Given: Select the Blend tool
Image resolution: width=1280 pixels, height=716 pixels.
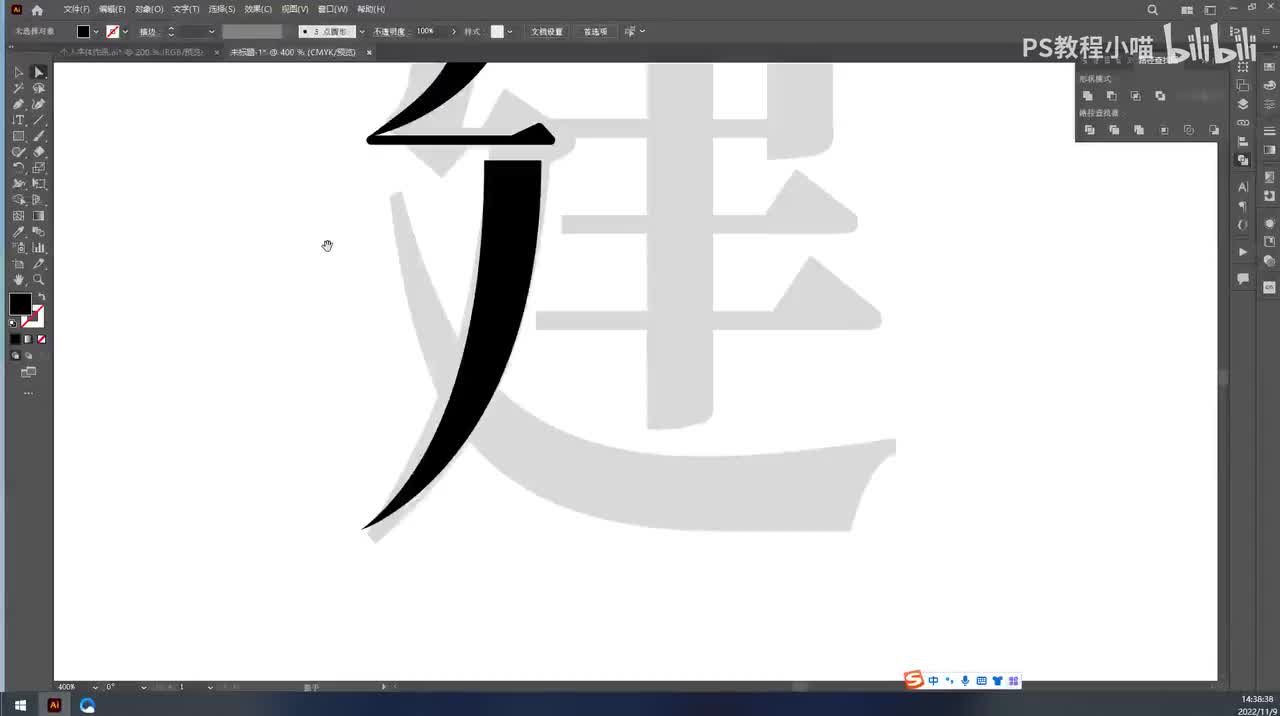Looking at the screenshot, I should pyautogui.click(x=39, y=232).
